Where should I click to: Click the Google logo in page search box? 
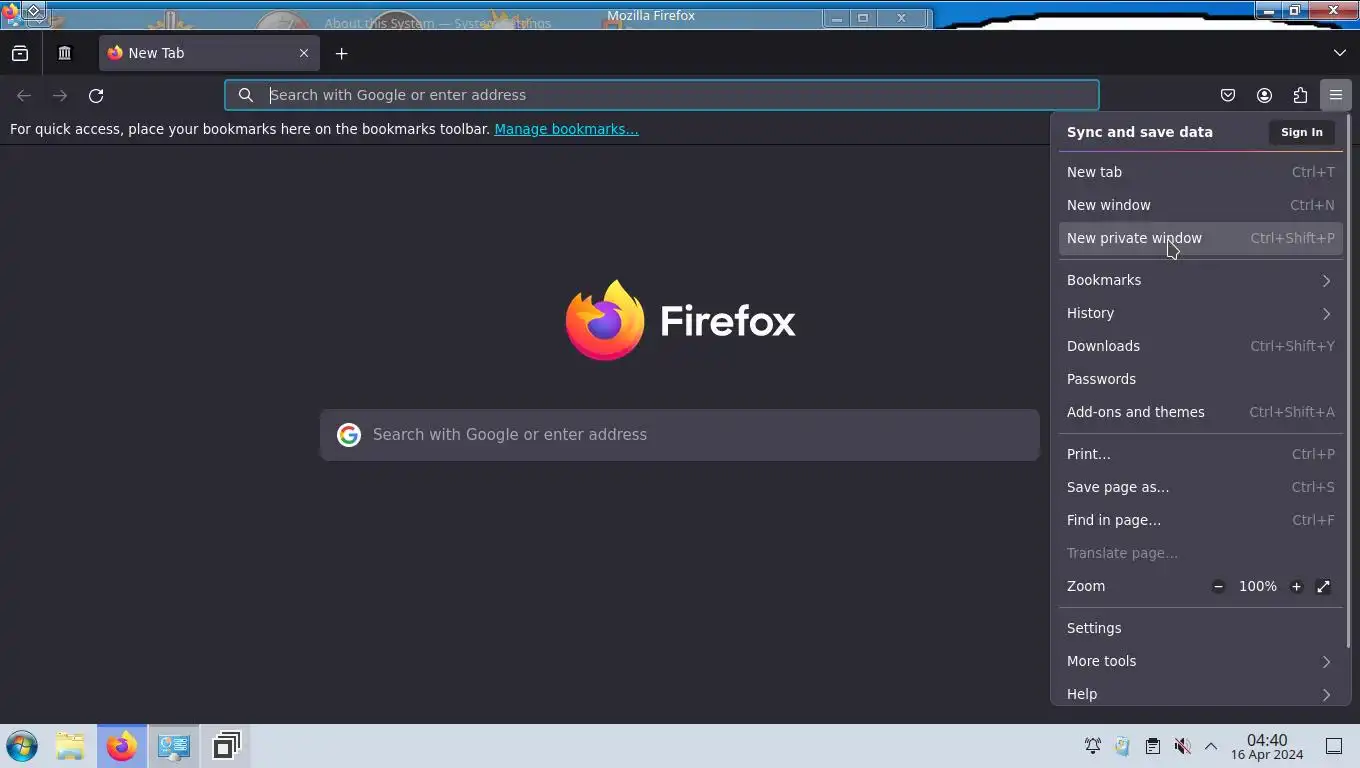[x=348, y=435]
